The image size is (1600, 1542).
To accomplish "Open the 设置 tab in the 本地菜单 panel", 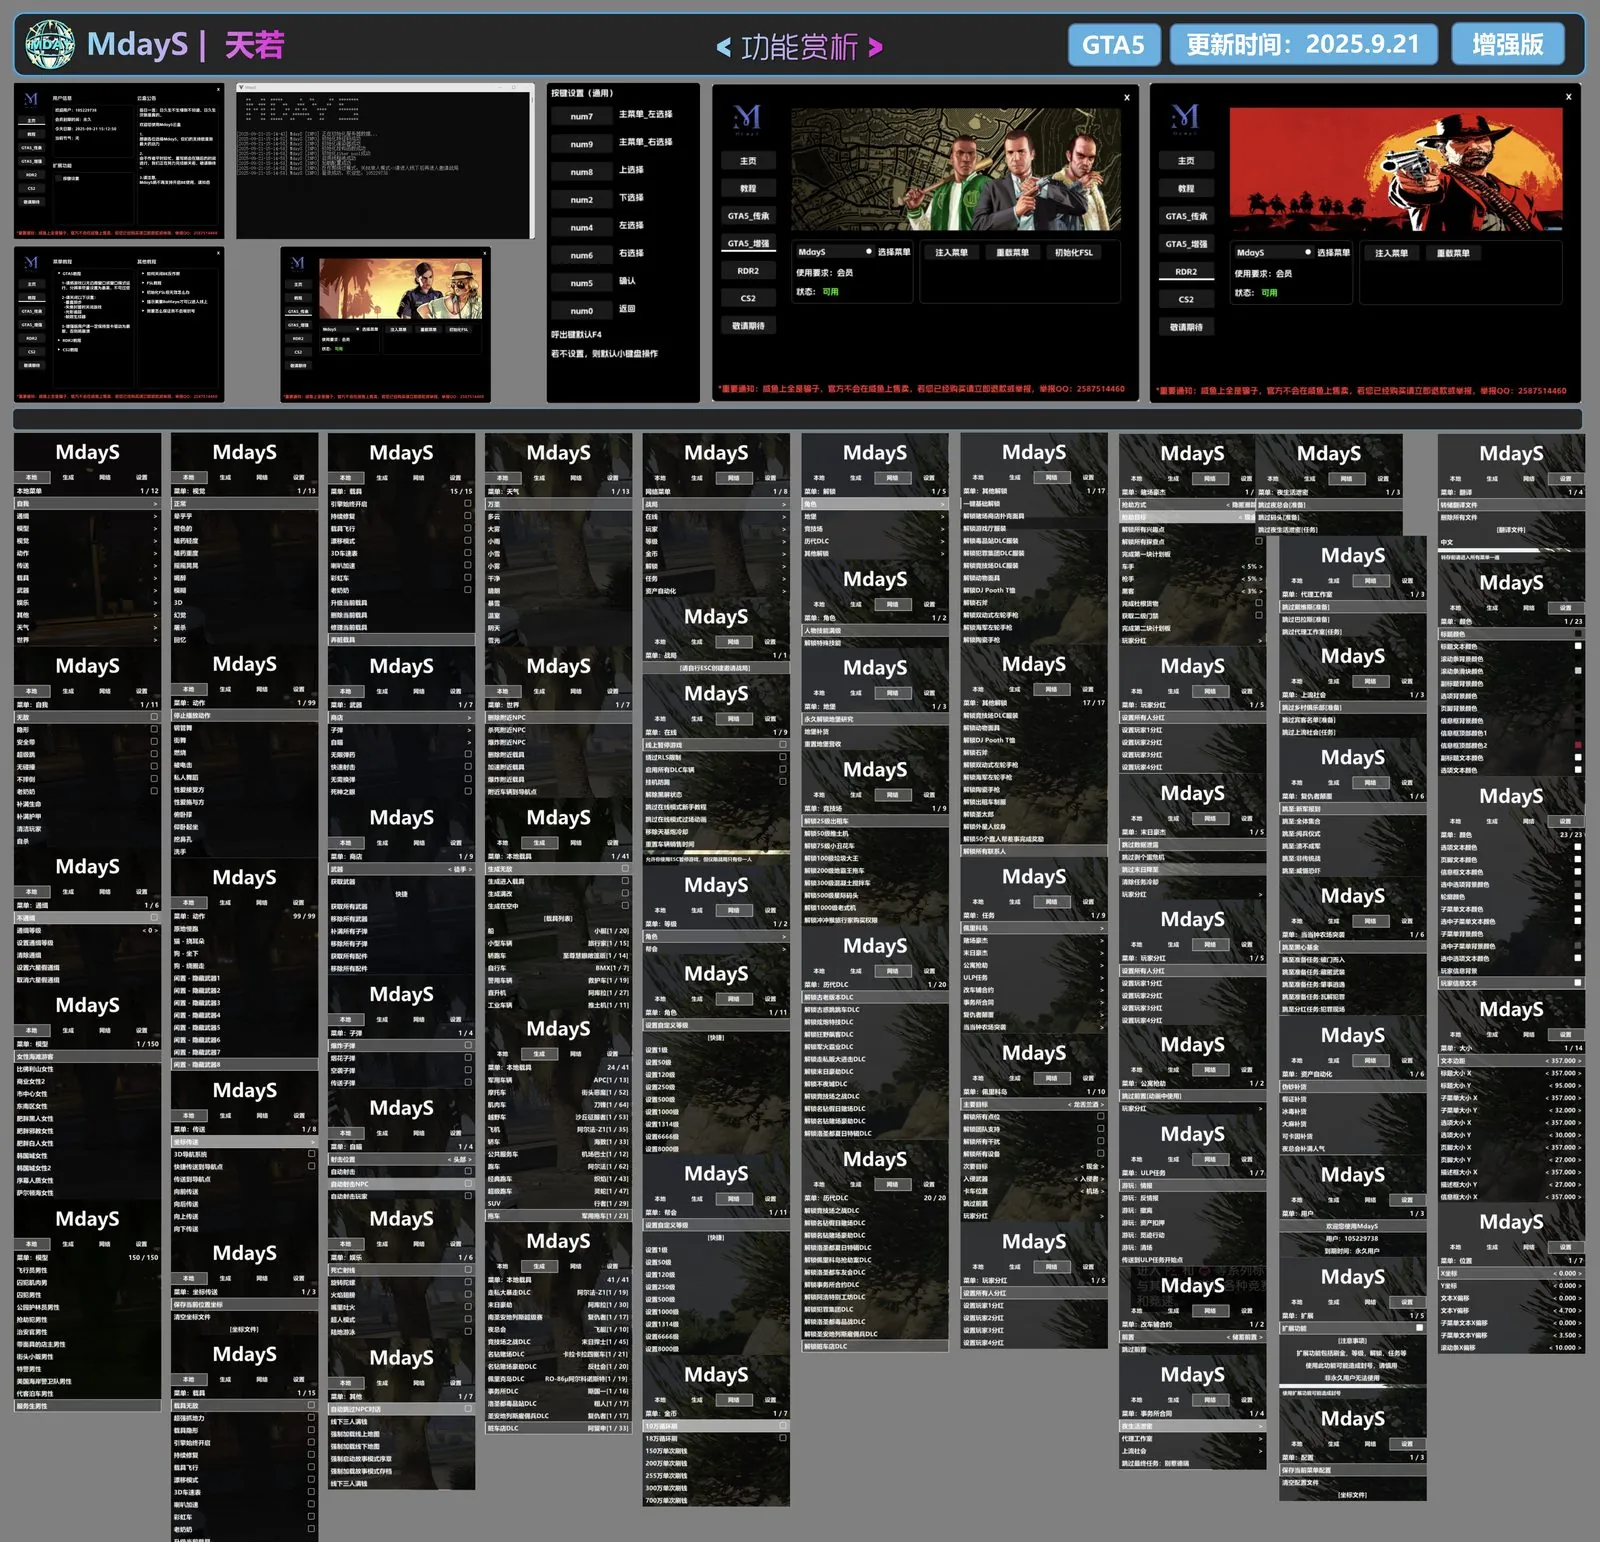I will [x=141, y=477].
